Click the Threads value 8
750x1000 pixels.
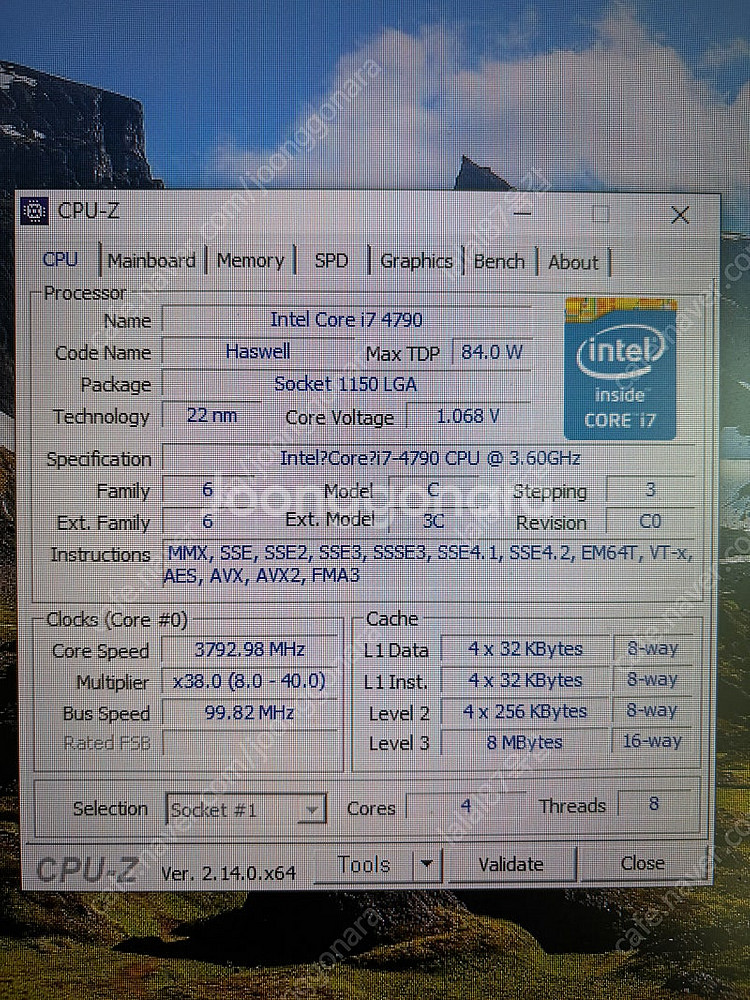coord(654,804)
